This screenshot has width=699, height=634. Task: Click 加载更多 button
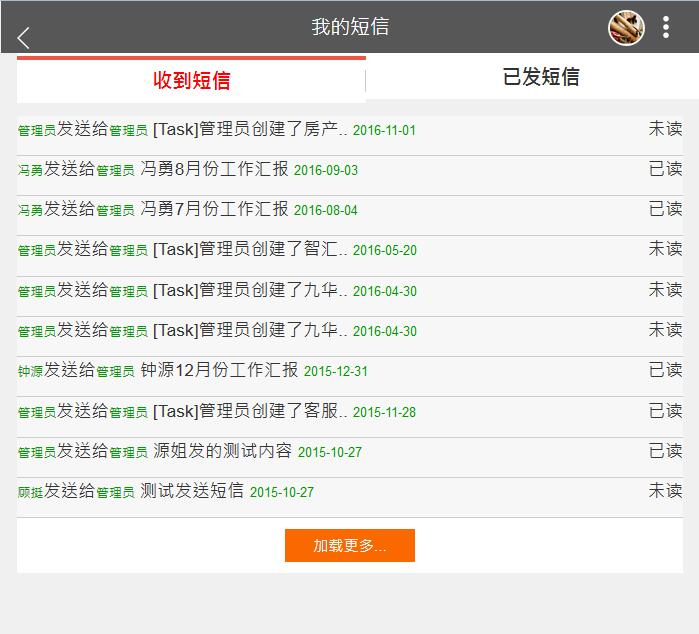pyautogui.click(x=349, y=546)
